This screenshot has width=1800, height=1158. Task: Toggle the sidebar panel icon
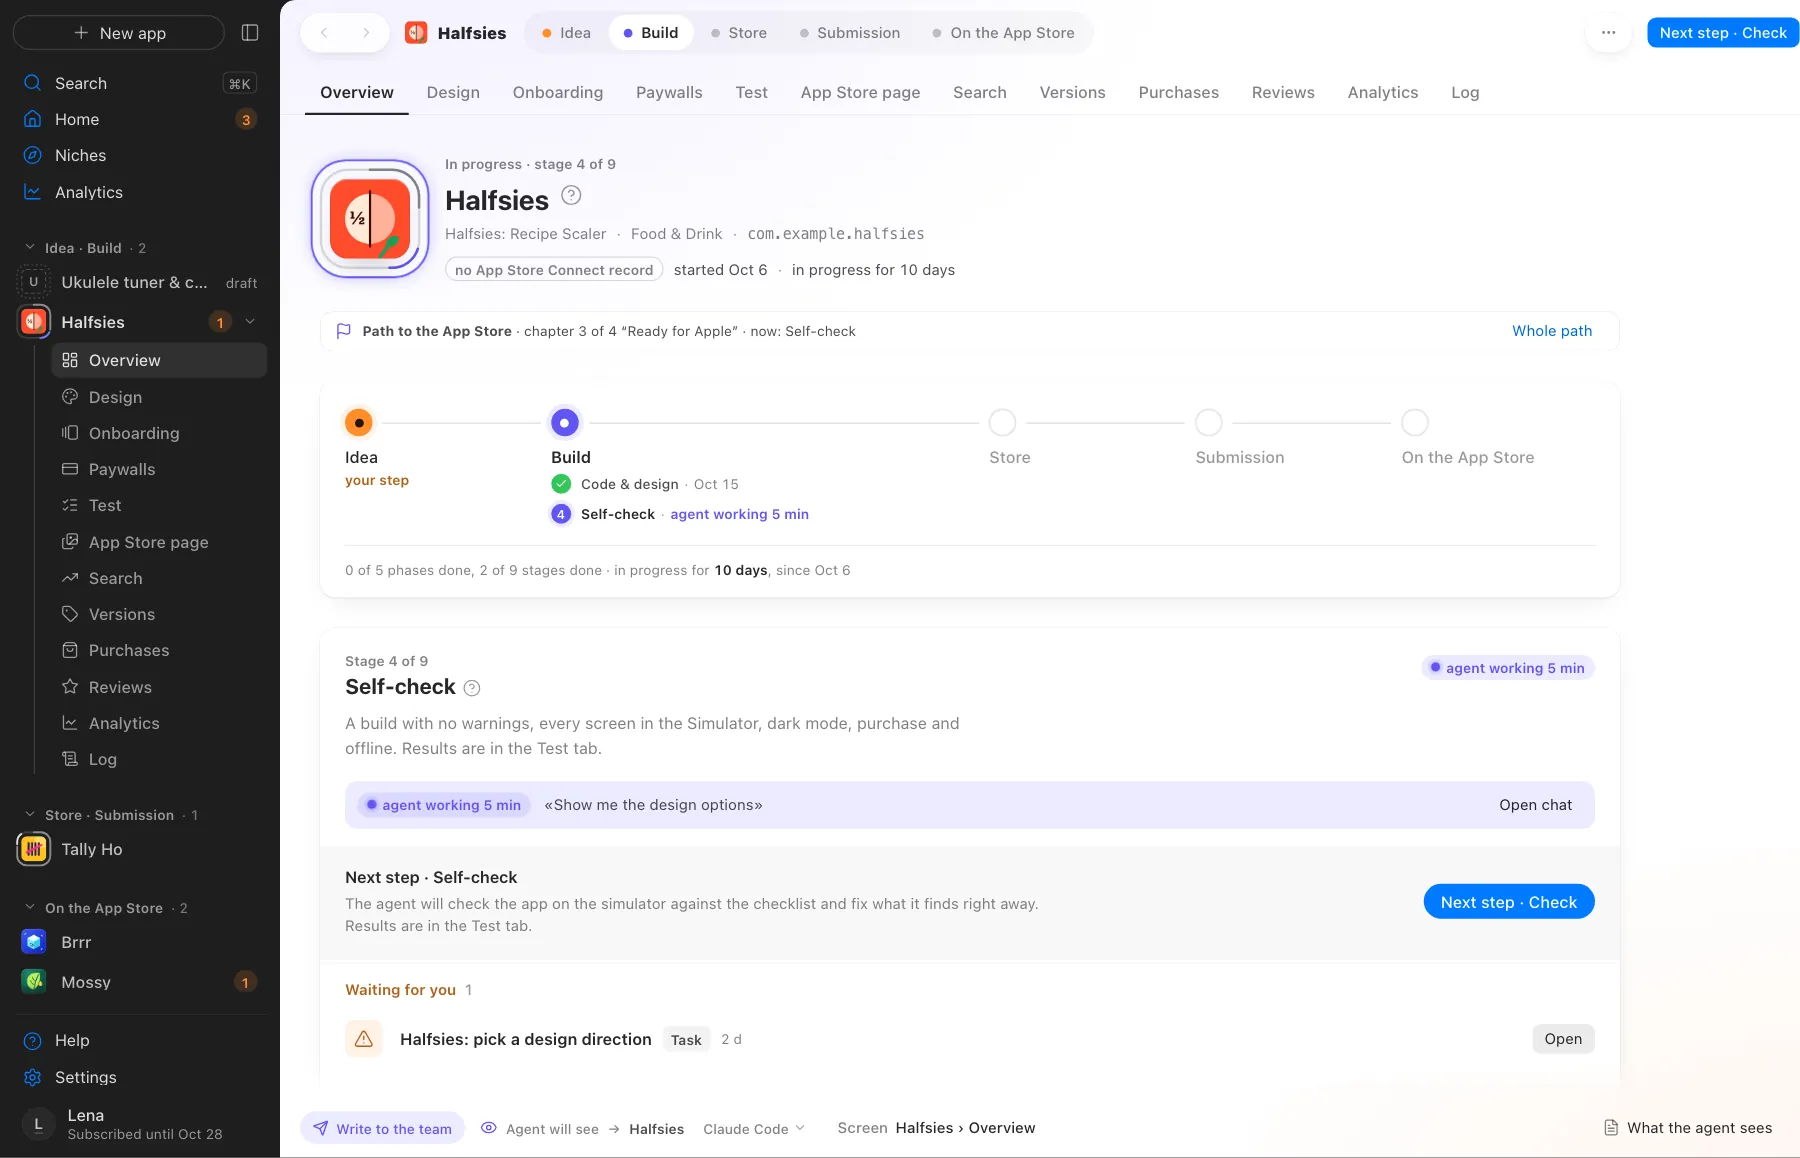tap(250, 33)
